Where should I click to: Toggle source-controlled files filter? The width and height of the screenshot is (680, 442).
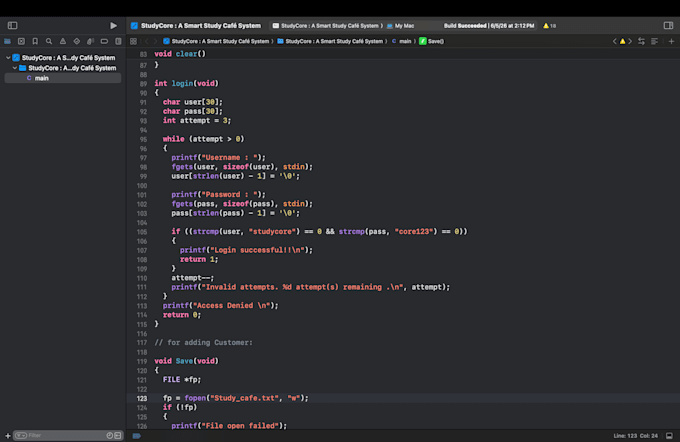[118, 435]
